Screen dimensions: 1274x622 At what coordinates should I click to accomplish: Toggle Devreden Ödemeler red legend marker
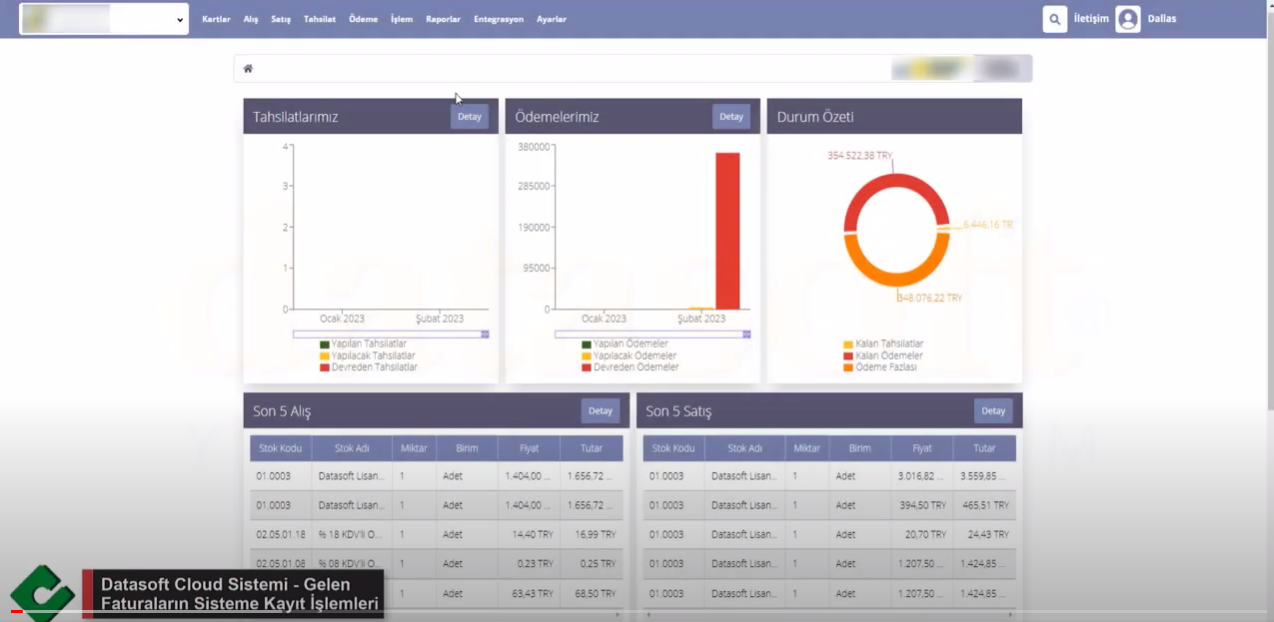coord(586,368)
